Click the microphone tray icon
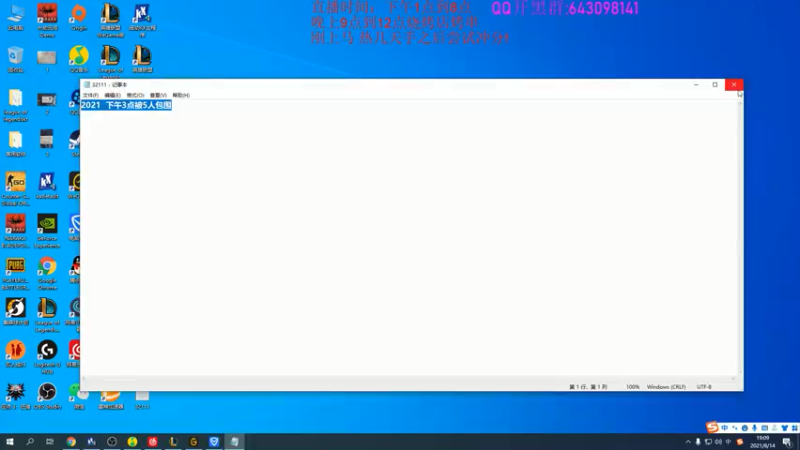This screenshot has height=450, width=800. [x=698, y=442]
